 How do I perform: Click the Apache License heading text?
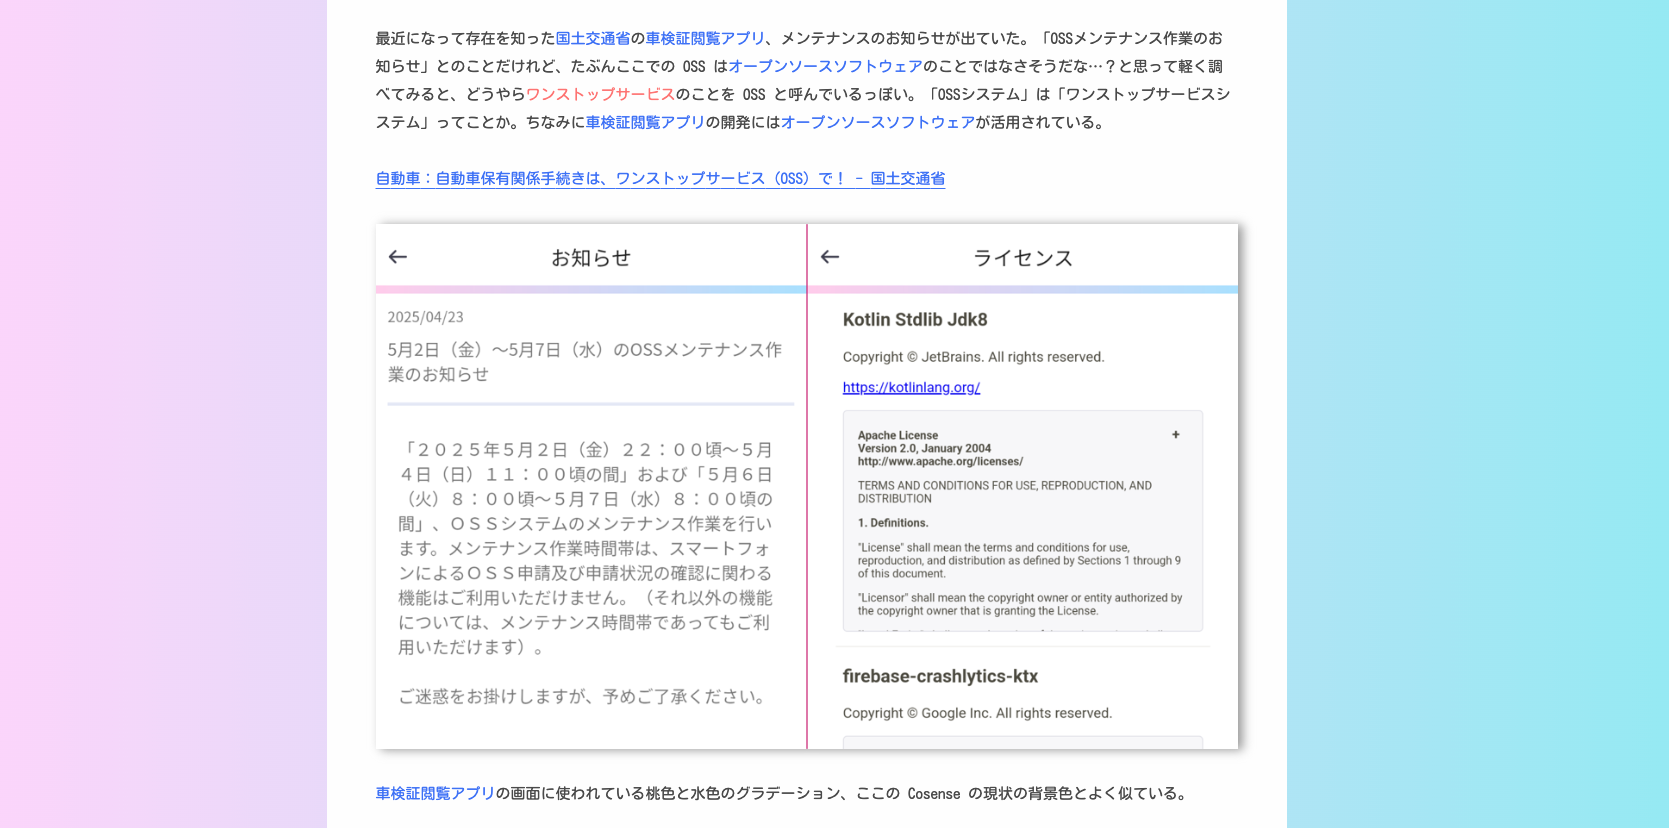coord(898,435)
